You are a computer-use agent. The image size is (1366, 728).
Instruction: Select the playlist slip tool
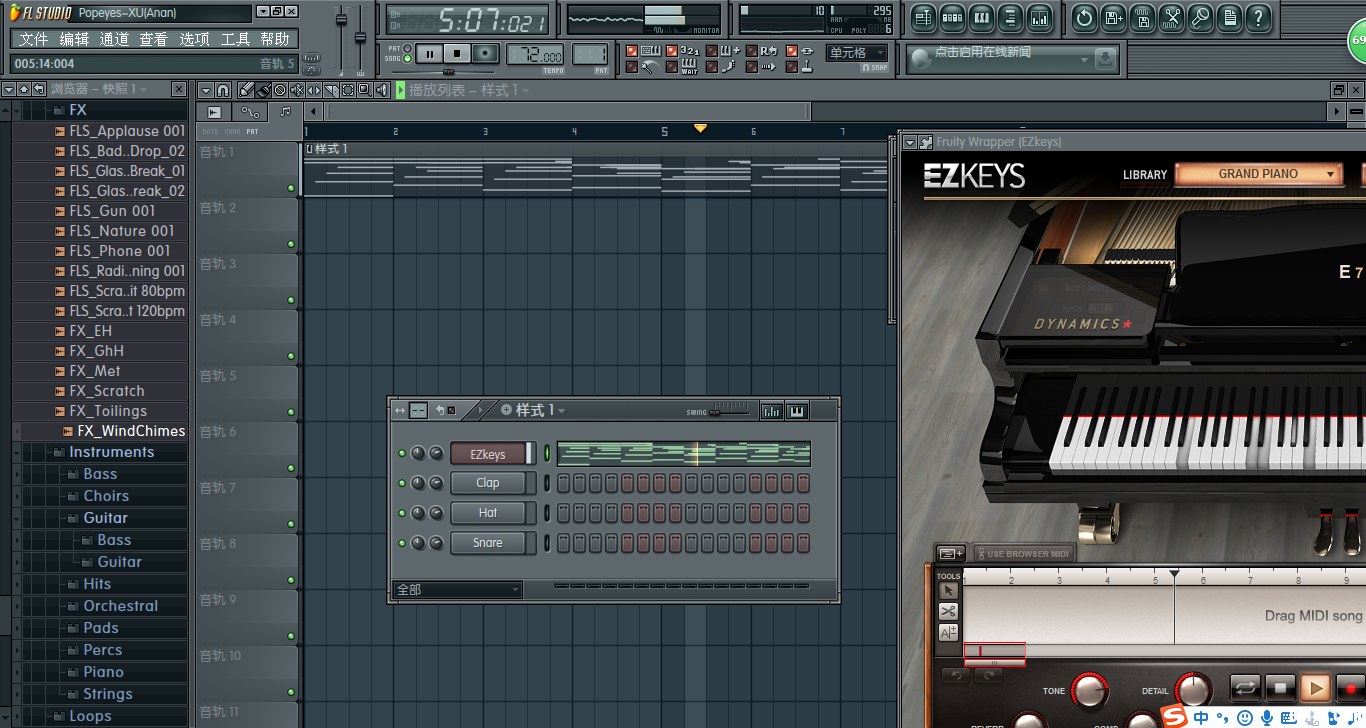[313, 90]
